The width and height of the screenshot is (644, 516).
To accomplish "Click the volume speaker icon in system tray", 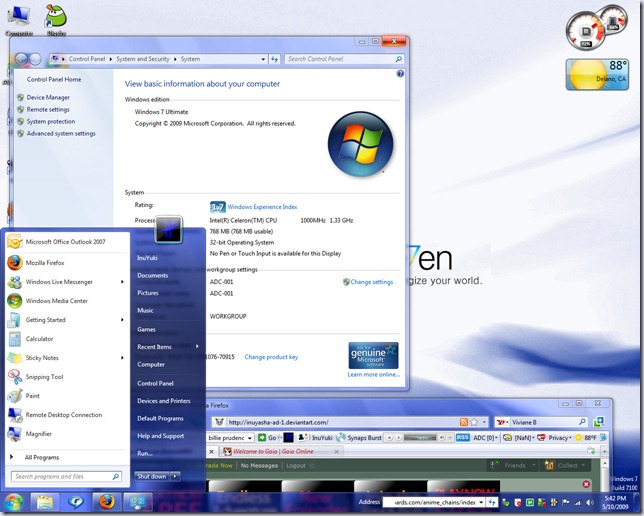I will tap(590, 502).
